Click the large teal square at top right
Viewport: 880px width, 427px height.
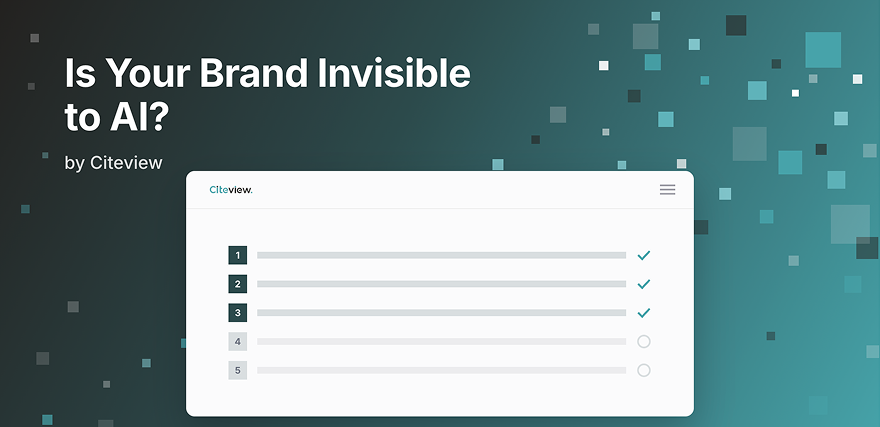point(823,50)
